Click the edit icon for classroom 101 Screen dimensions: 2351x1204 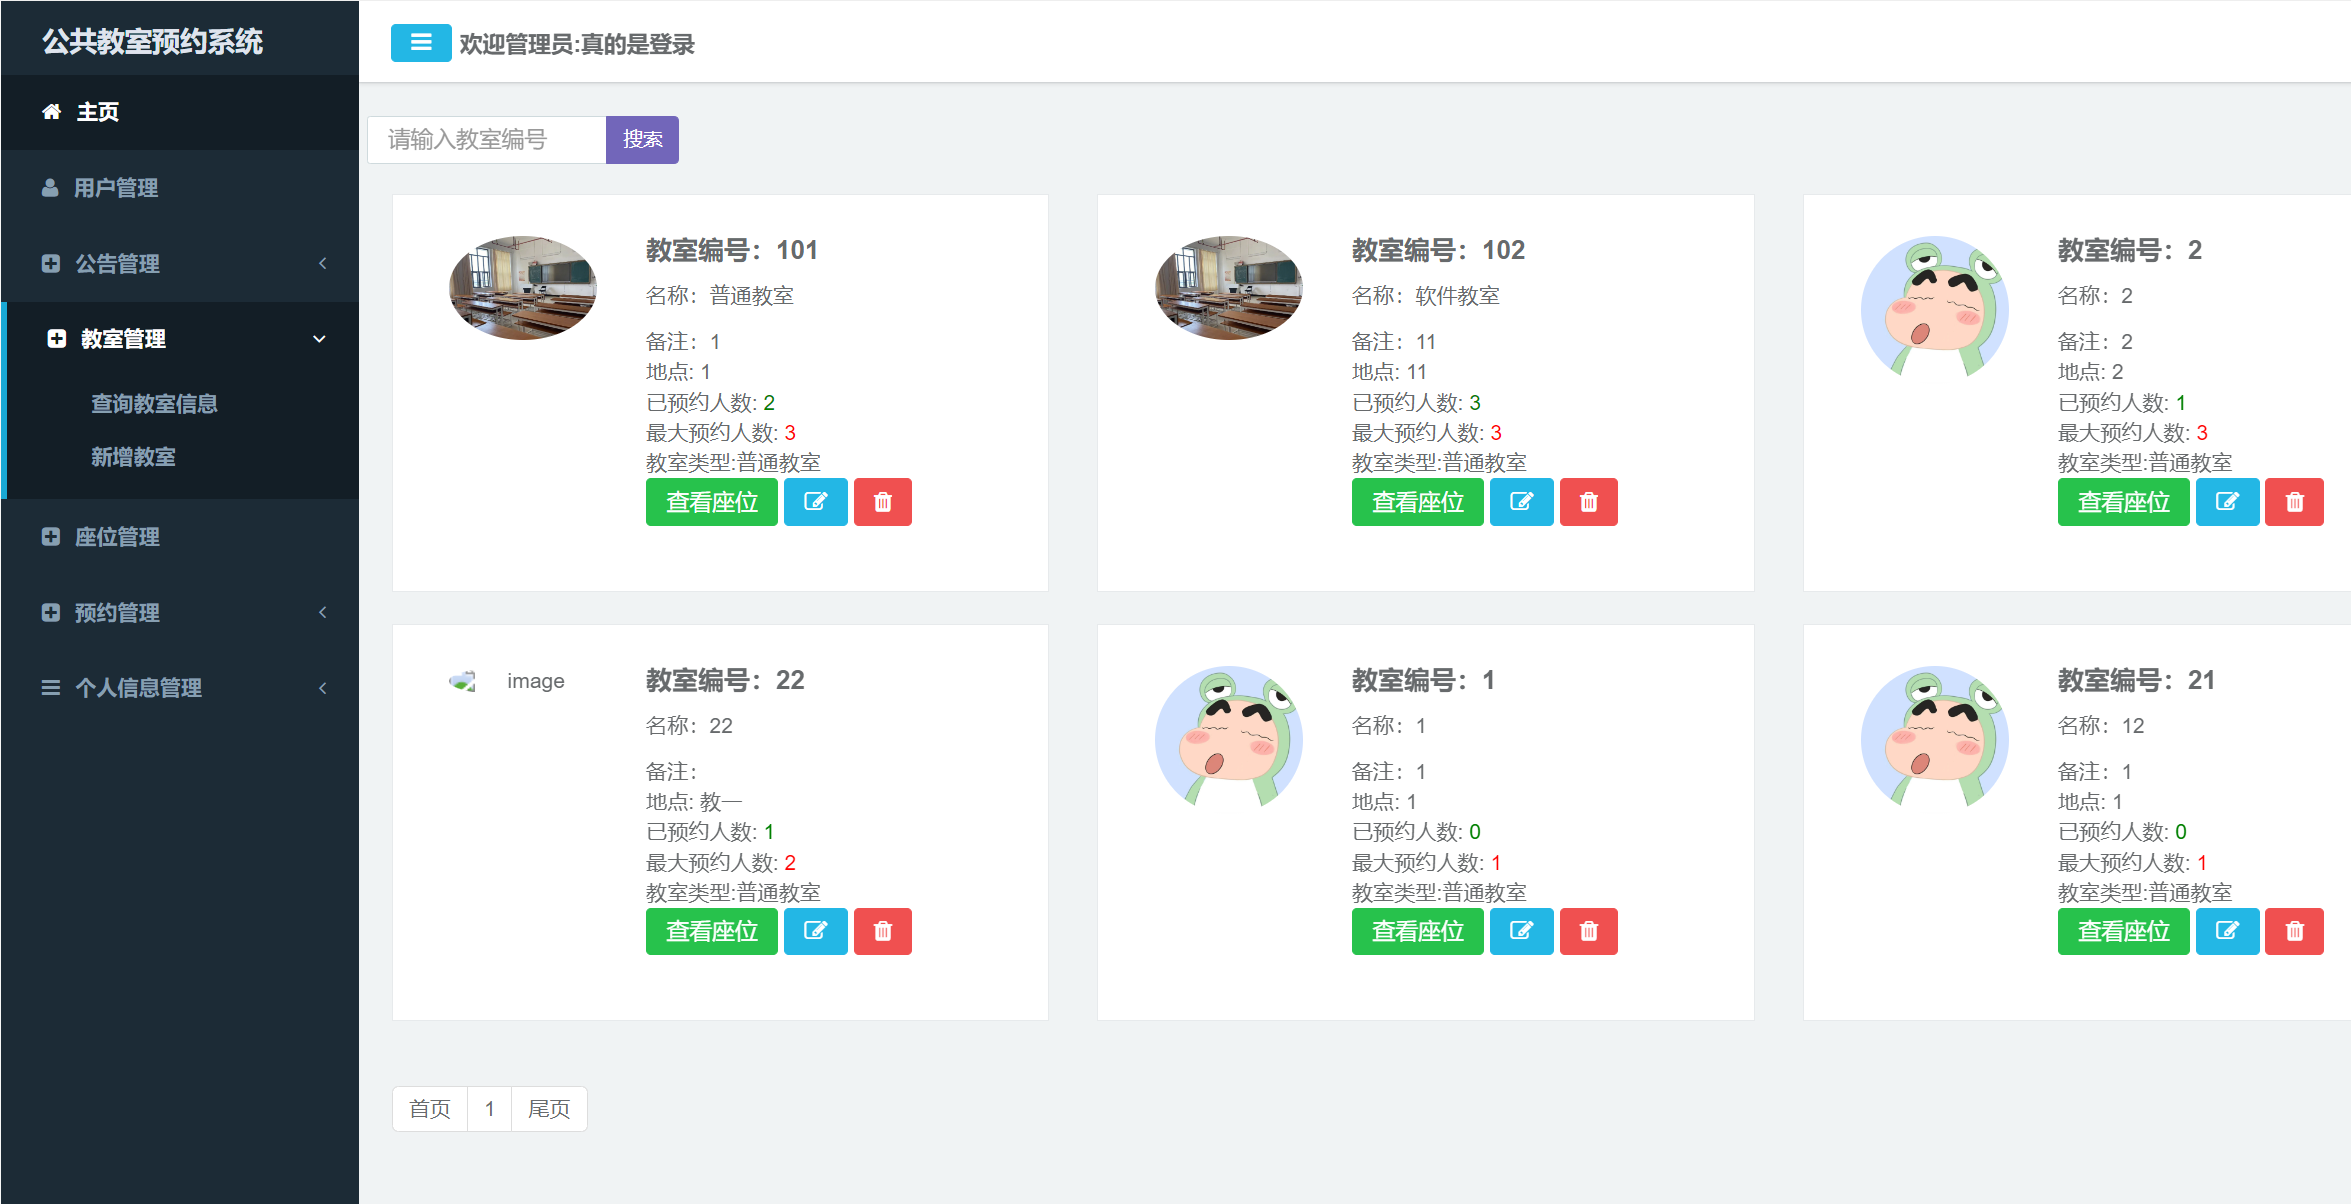(815, 502)
